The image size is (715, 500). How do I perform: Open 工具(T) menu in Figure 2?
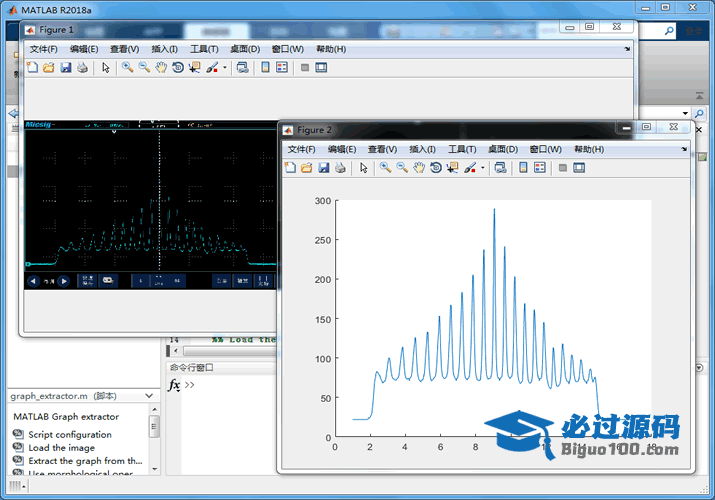[461, 149]
